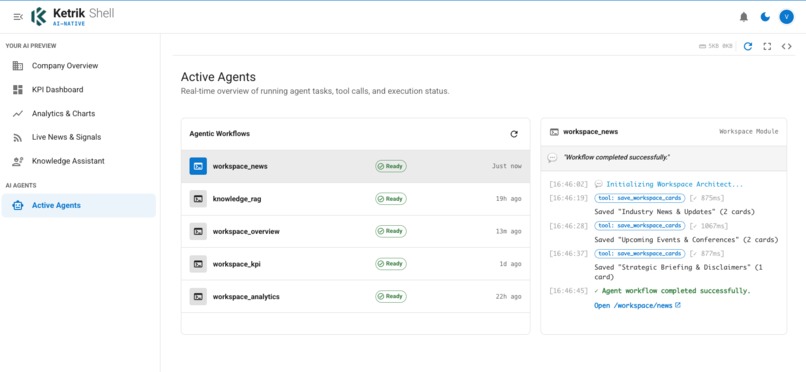Click the workspace_news terminal icon
Viewport: 806px width, 372px height.
pos(198,166)
